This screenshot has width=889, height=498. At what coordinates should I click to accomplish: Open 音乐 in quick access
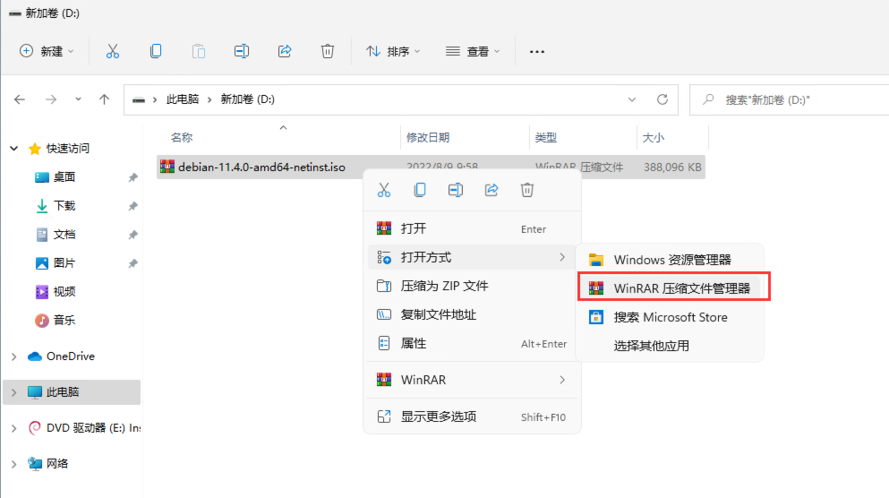click(x=64, y=320)
